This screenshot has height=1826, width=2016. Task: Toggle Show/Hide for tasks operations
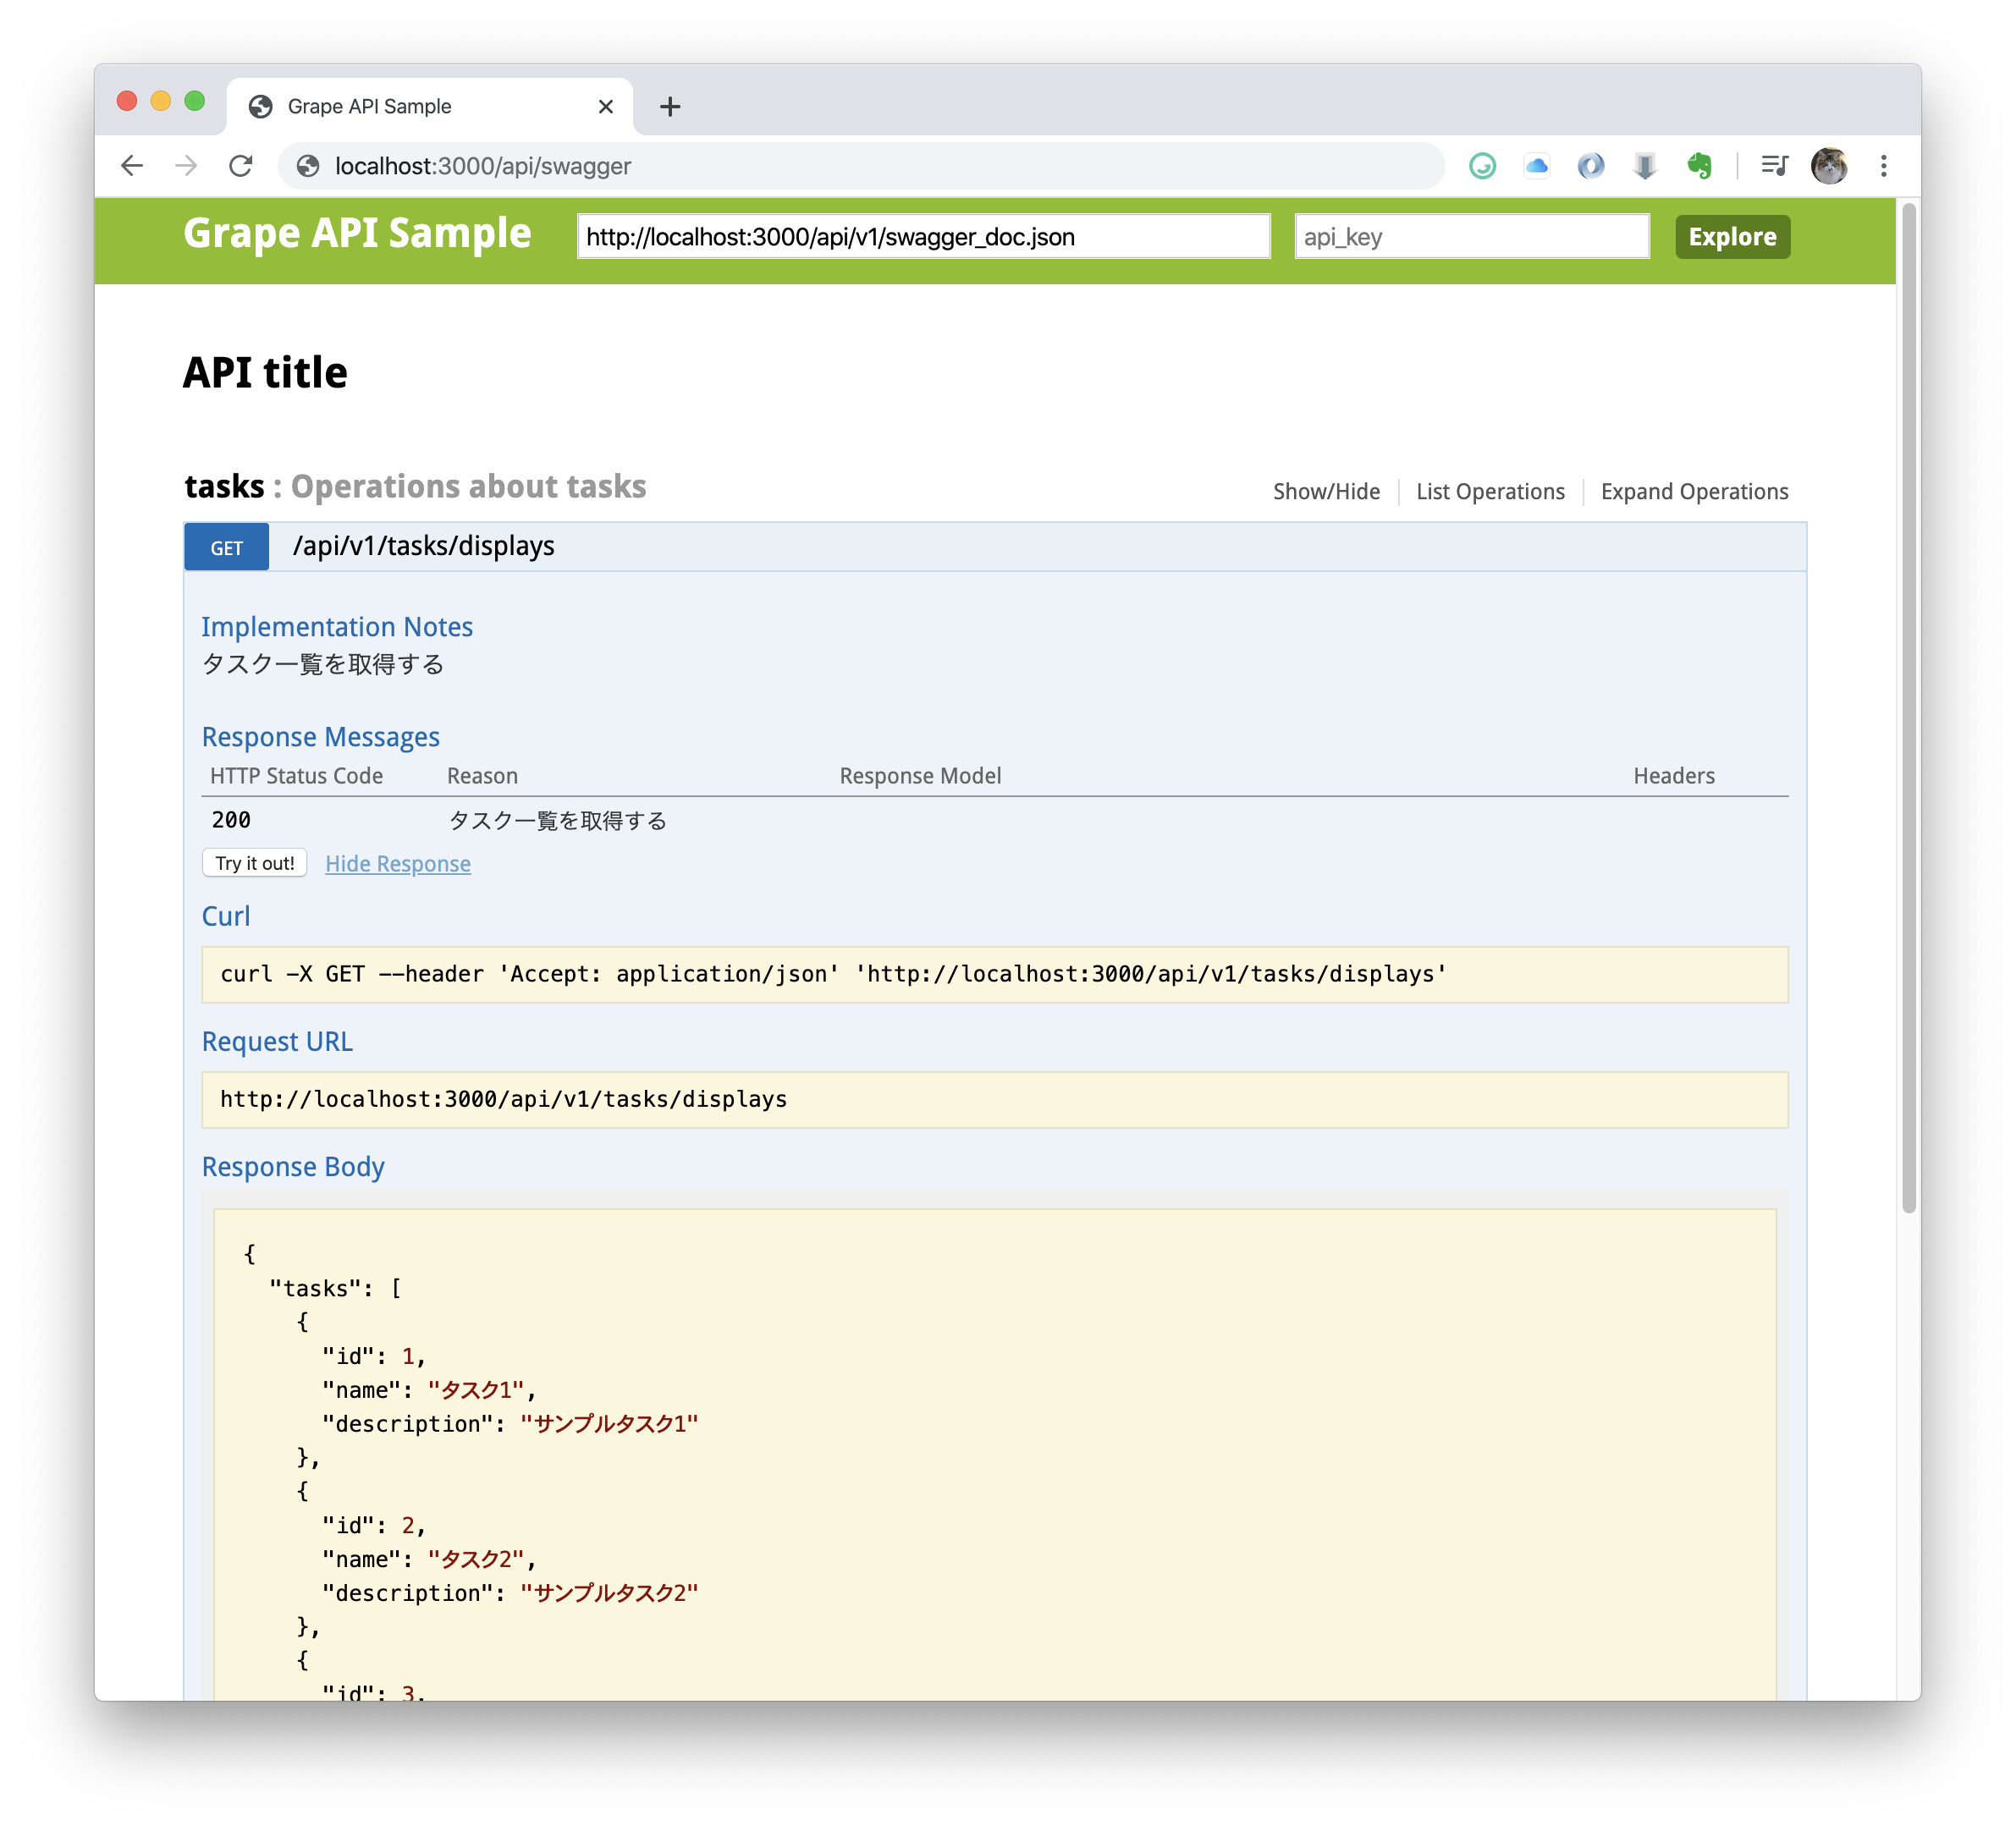[x=1326, y=492]
